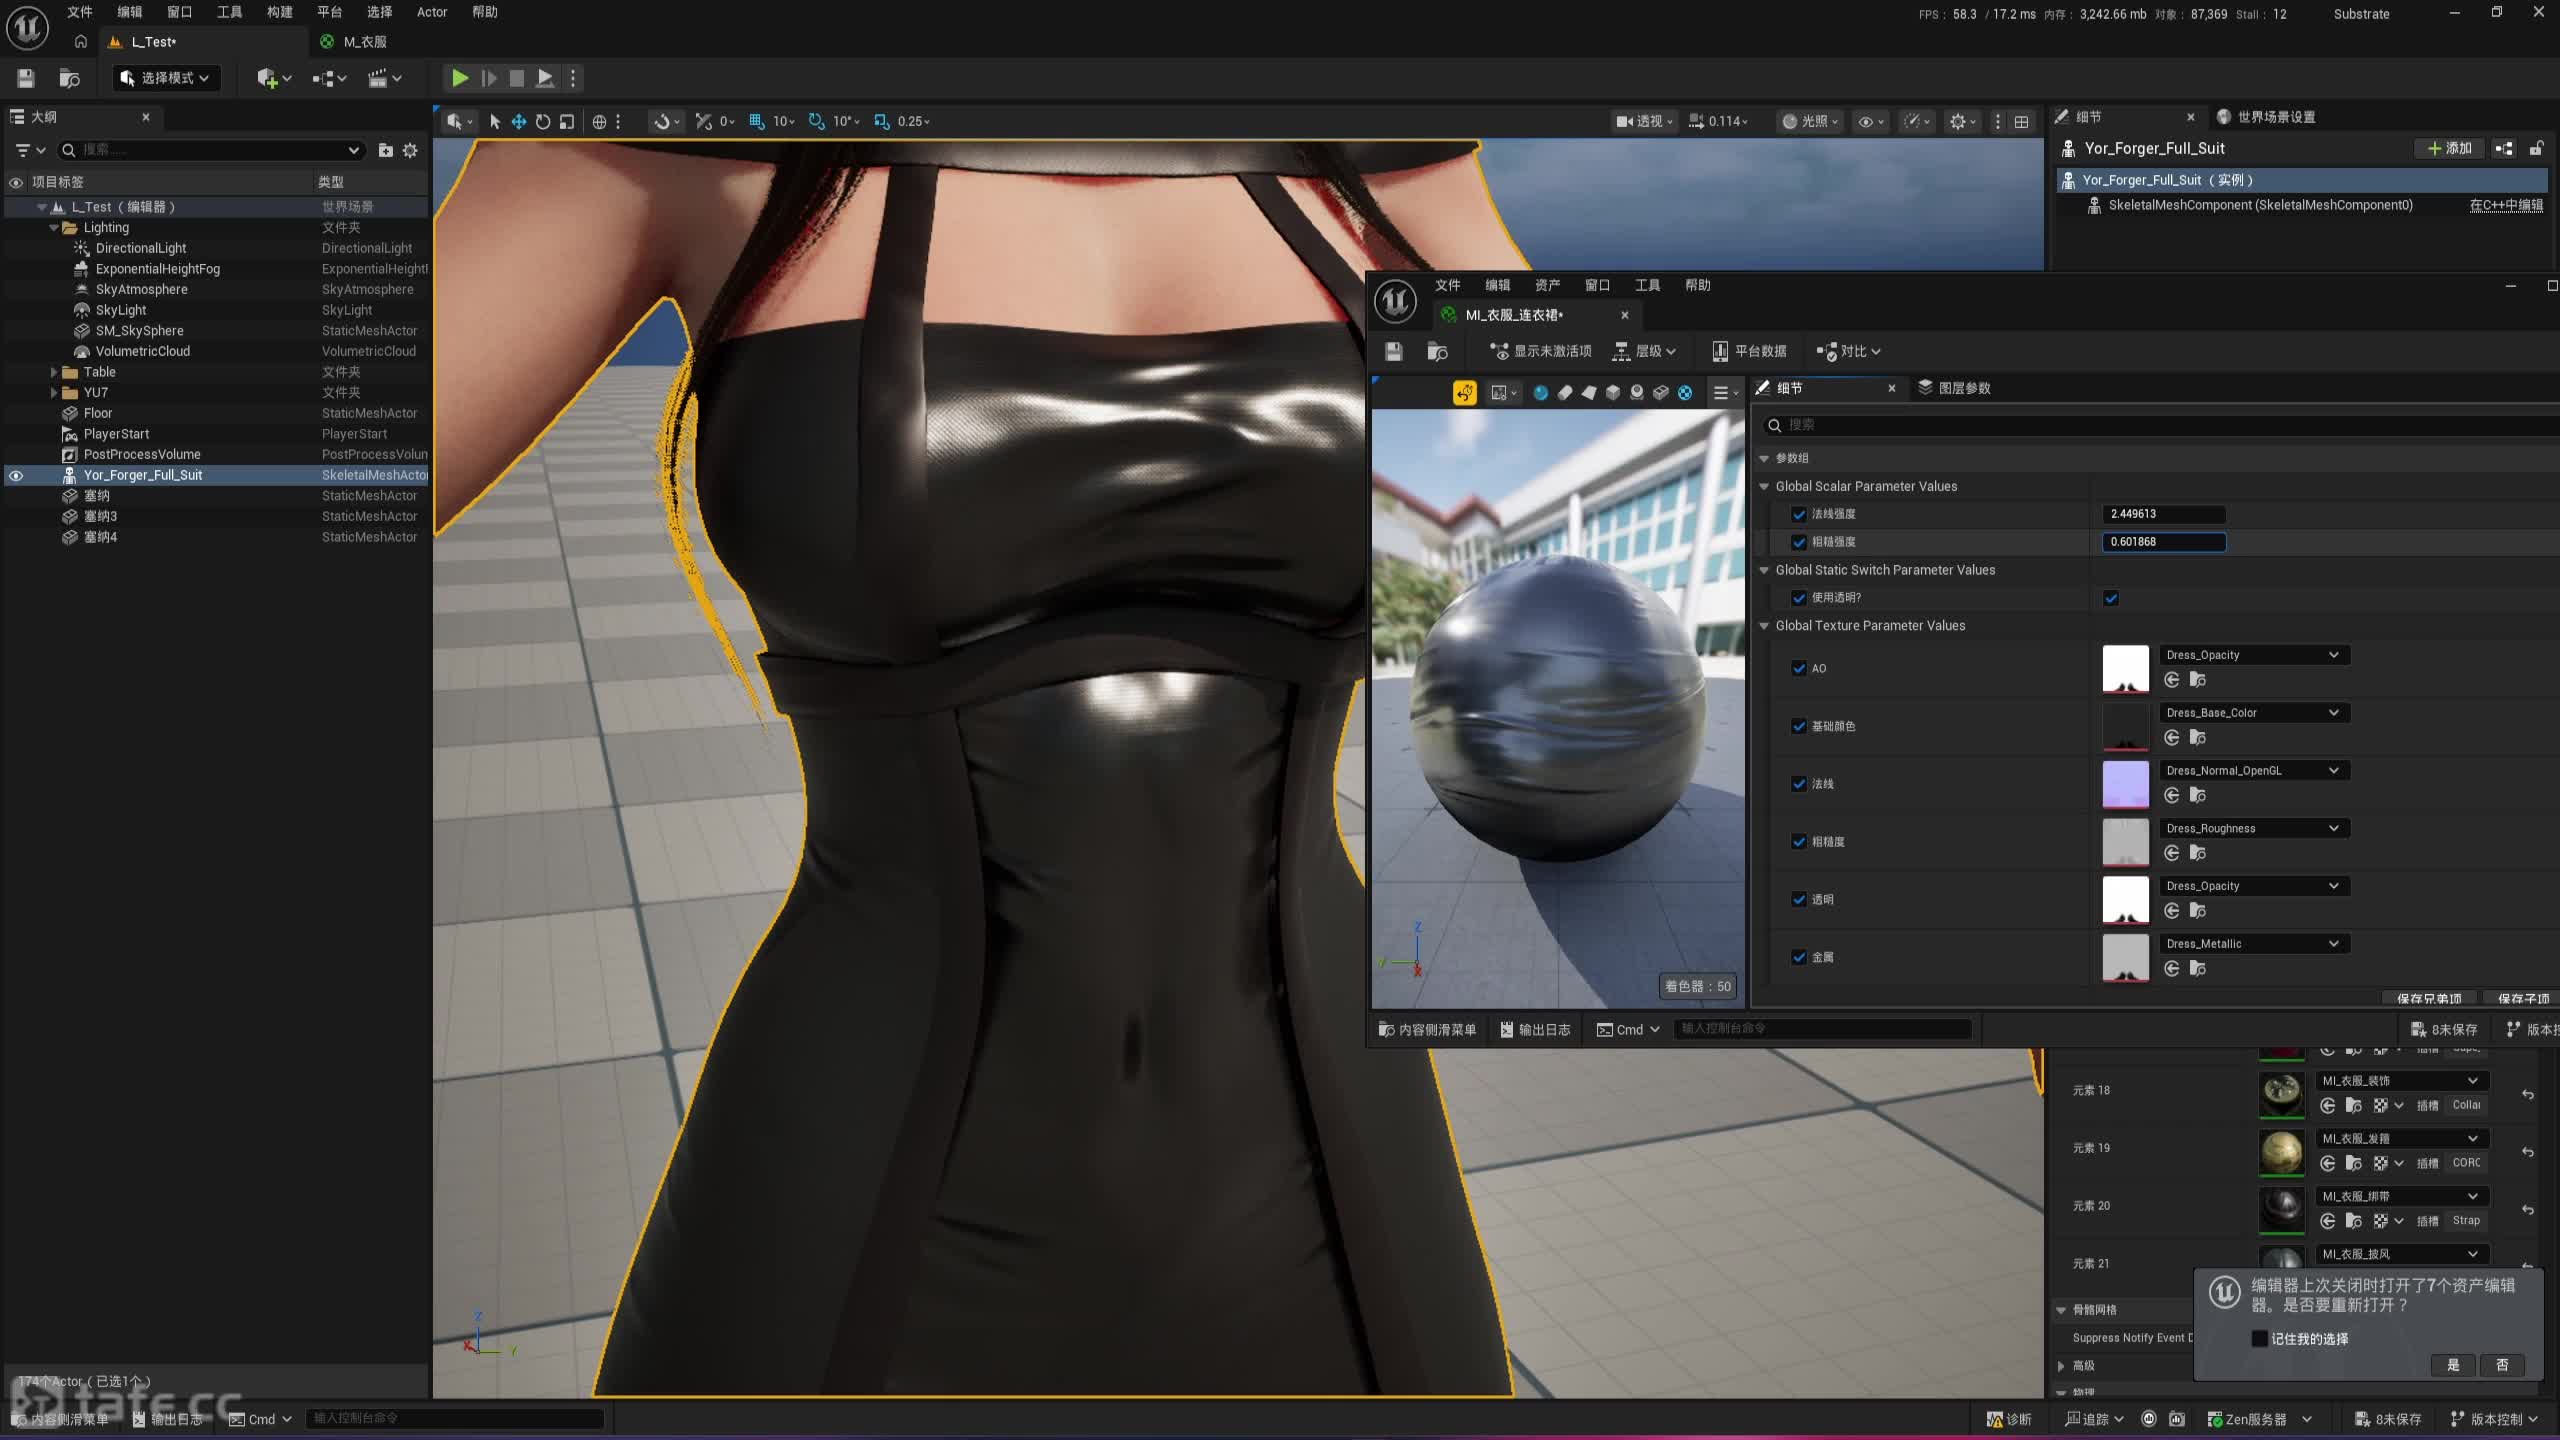Toggle the 法线强度 parameter override checkbox

click(1799, 514)
